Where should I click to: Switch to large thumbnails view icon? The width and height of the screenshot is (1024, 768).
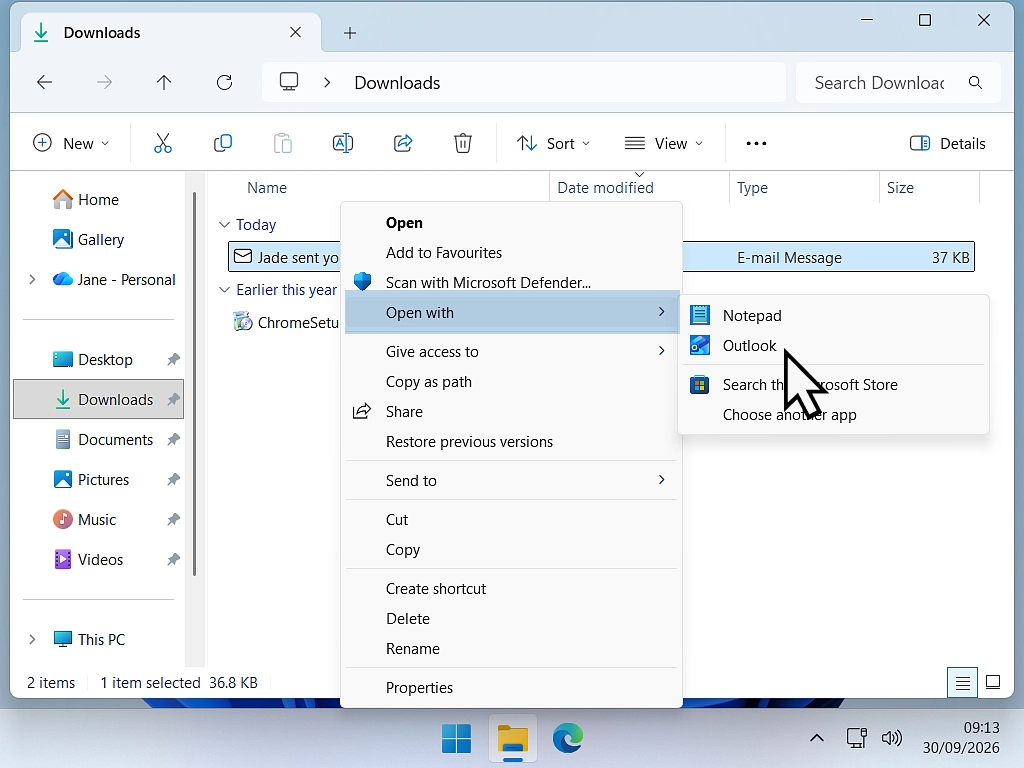[993, 682]
